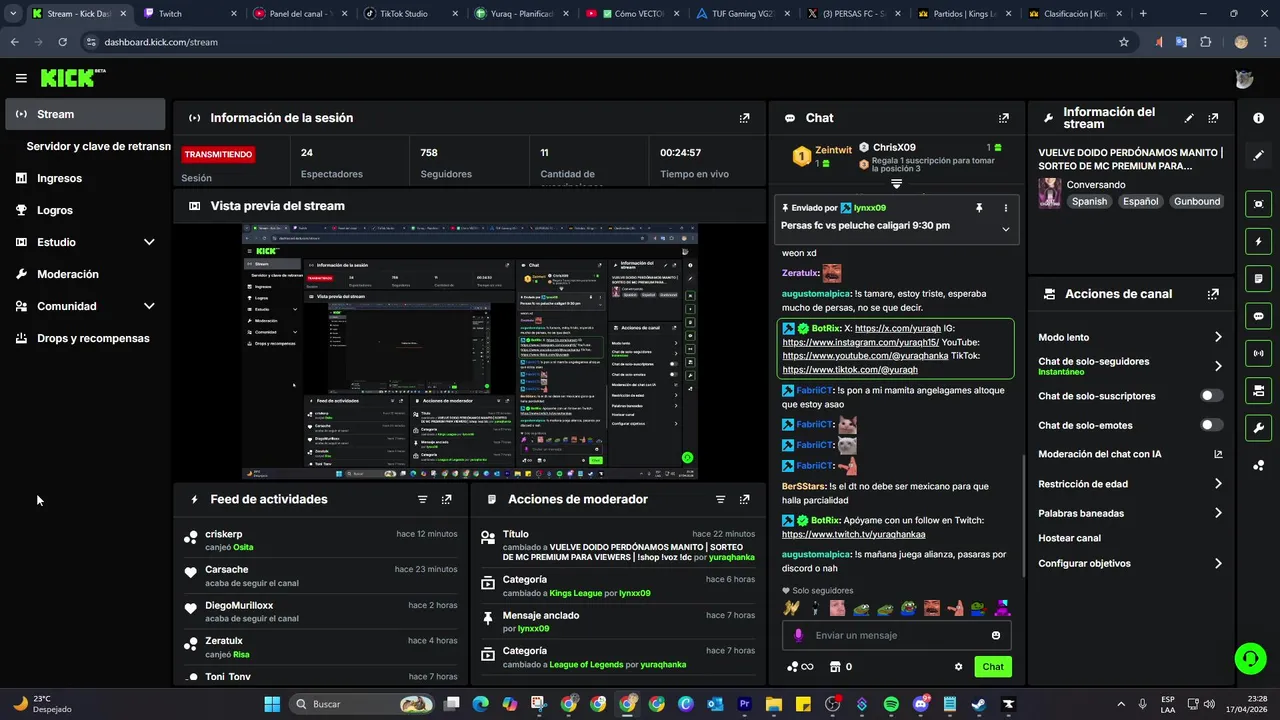Image resolution: width=1280 pixels, height=720 pixels.
Task: Open Chat de solo-seguidores options arrow
Action: pyautogui.click(x=1218, y=366)
